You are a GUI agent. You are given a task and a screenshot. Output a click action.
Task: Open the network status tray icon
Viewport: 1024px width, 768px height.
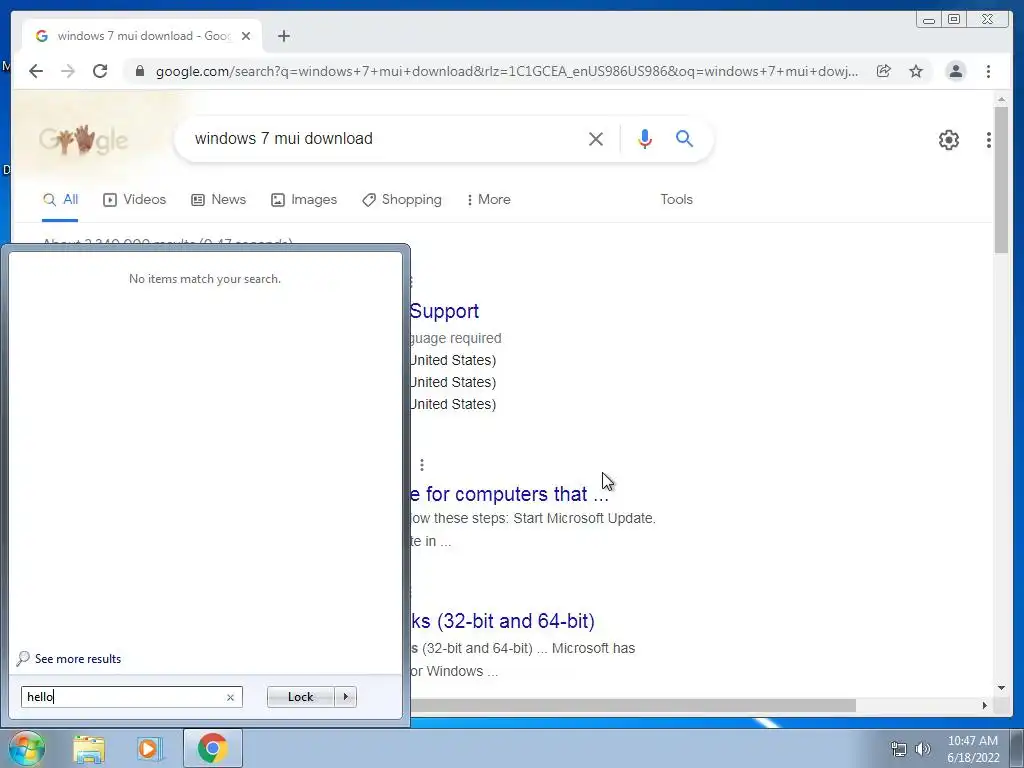[899, 749]
